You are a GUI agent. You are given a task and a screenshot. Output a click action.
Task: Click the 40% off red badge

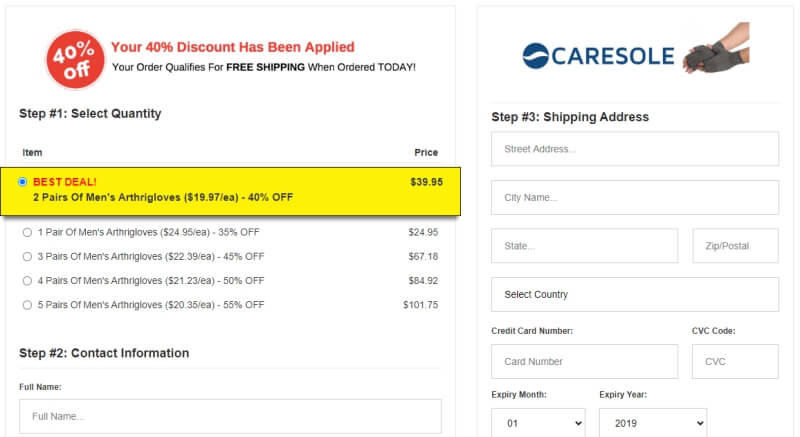[75, 59]
